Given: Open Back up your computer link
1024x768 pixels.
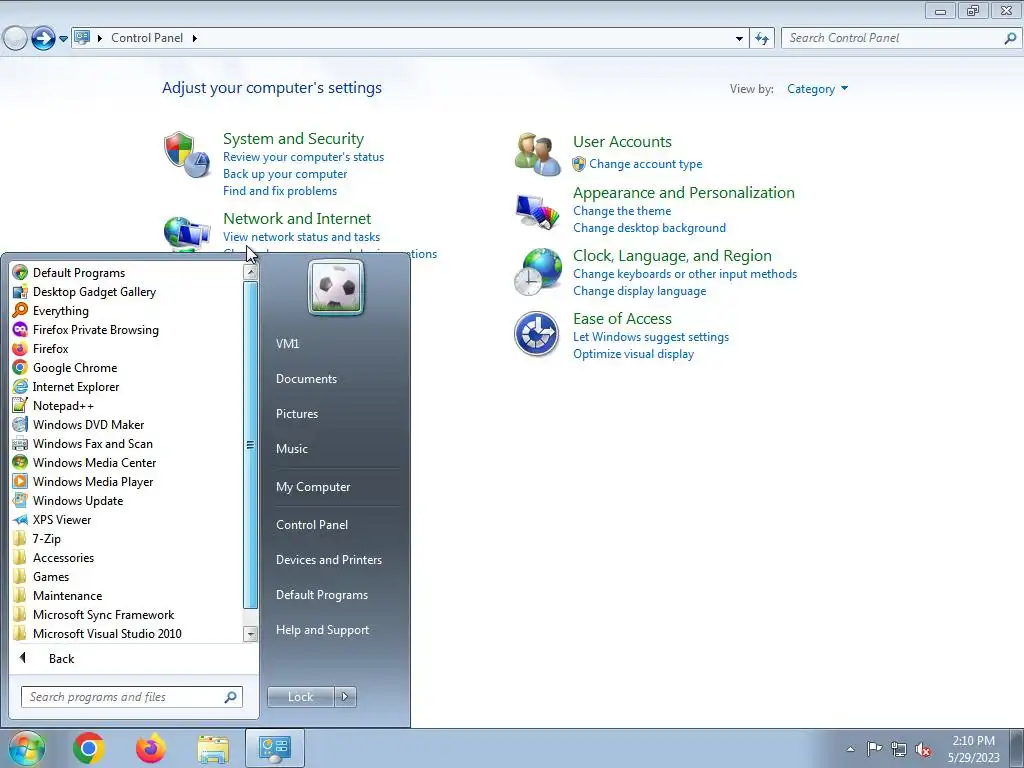Looking at the screenshot, I should tap(285, 174).
